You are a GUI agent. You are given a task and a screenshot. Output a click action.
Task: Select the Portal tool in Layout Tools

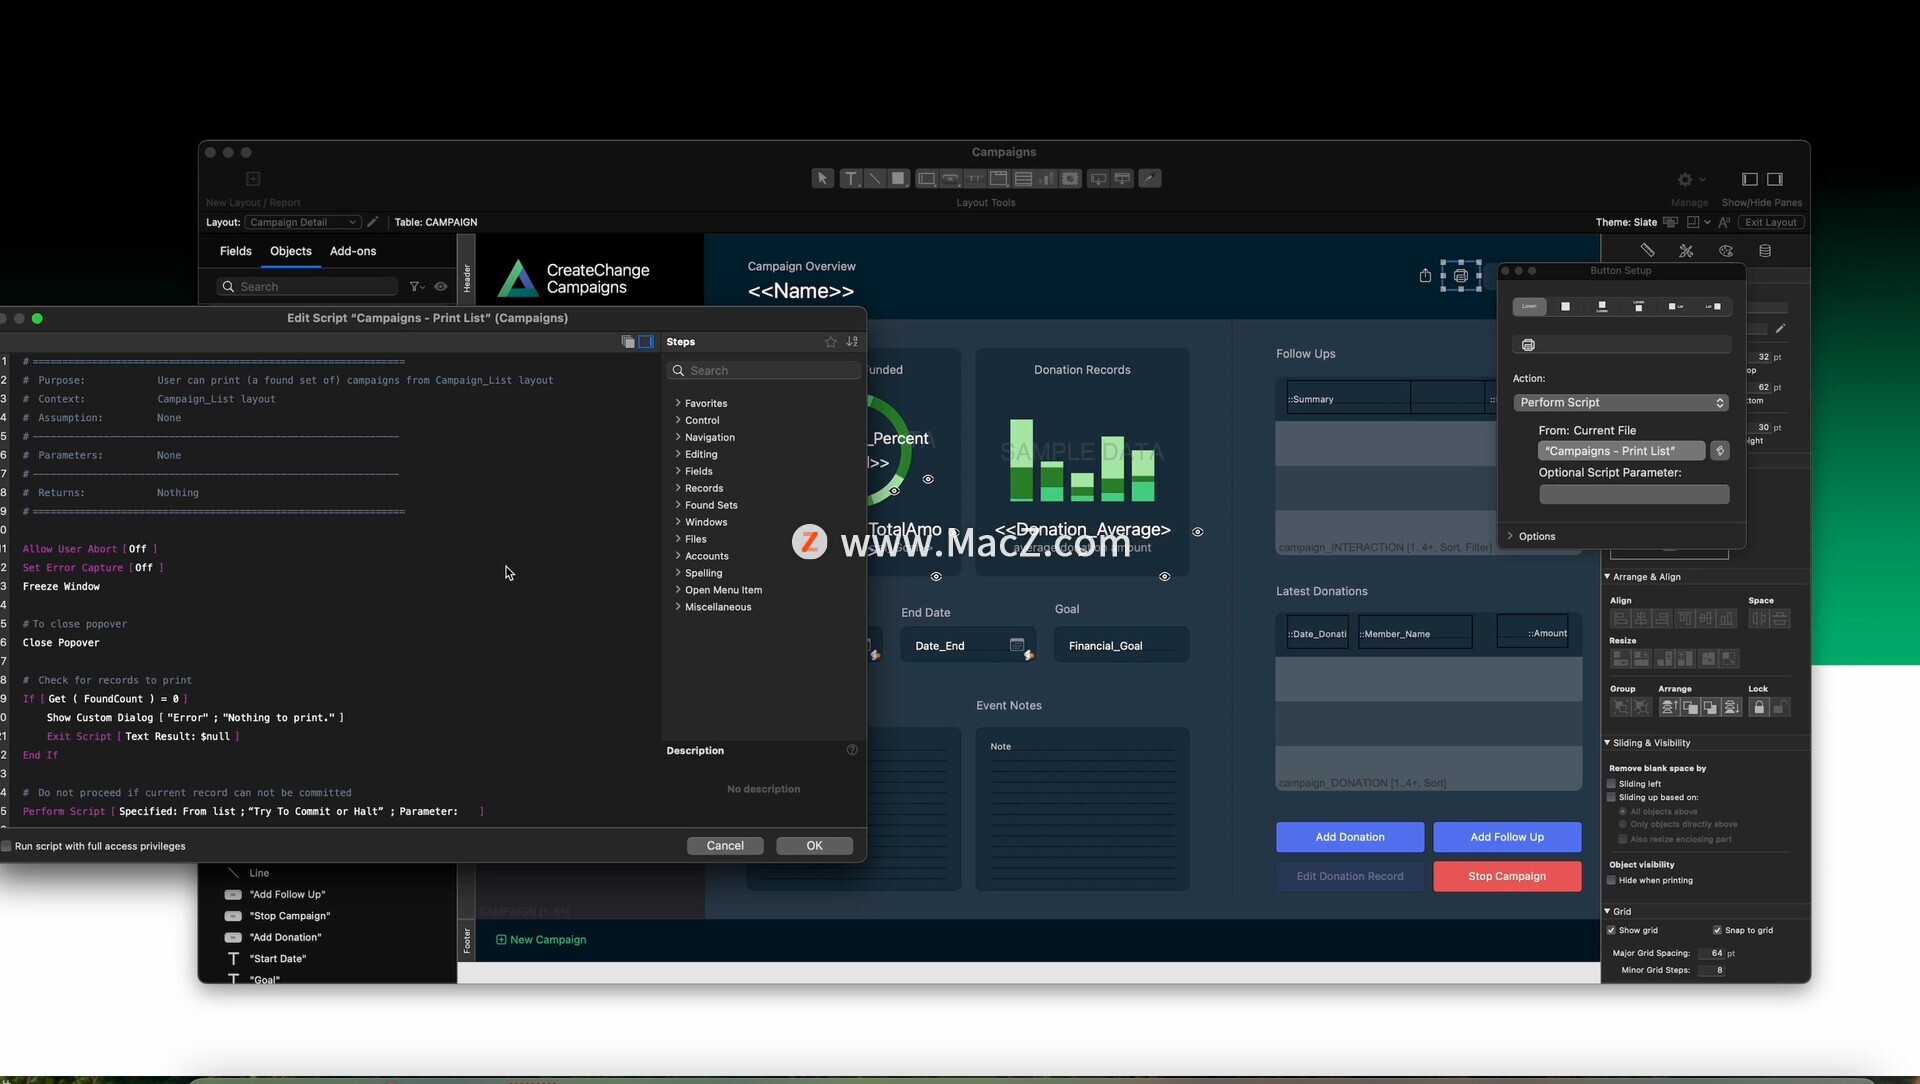(1023, 179)
